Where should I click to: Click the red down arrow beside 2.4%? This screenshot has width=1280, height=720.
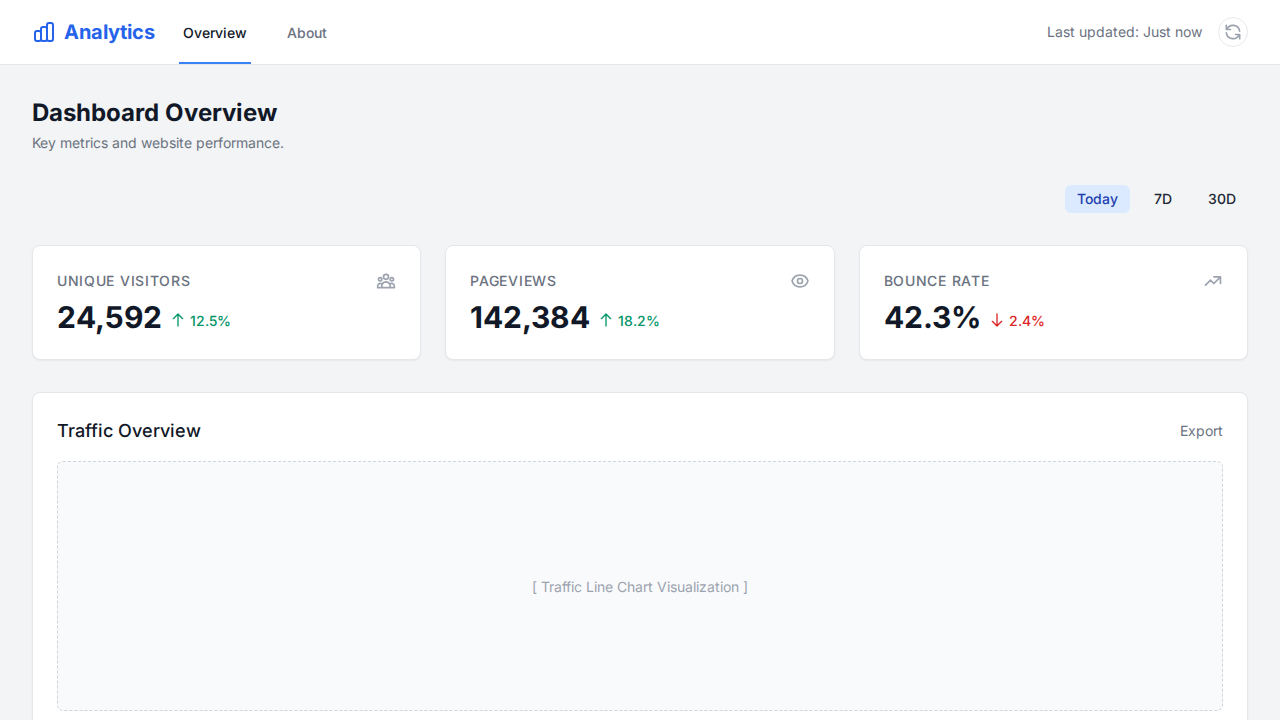point(995,320)
